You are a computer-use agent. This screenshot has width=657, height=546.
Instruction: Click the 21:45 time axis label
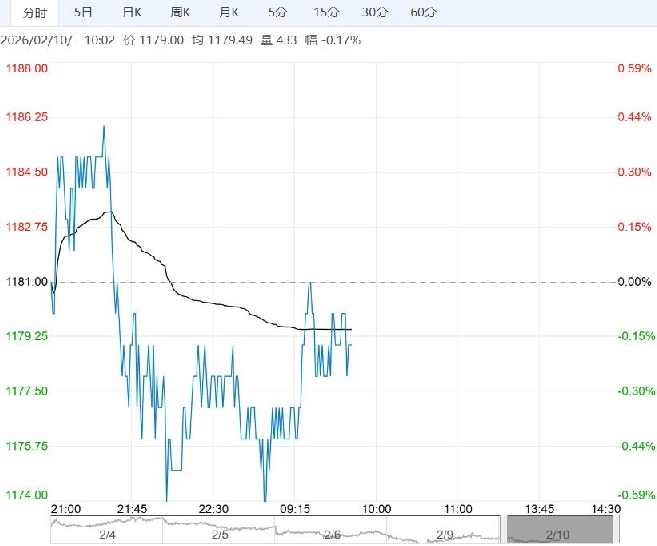pyautogui.click(x=132, y=509)
